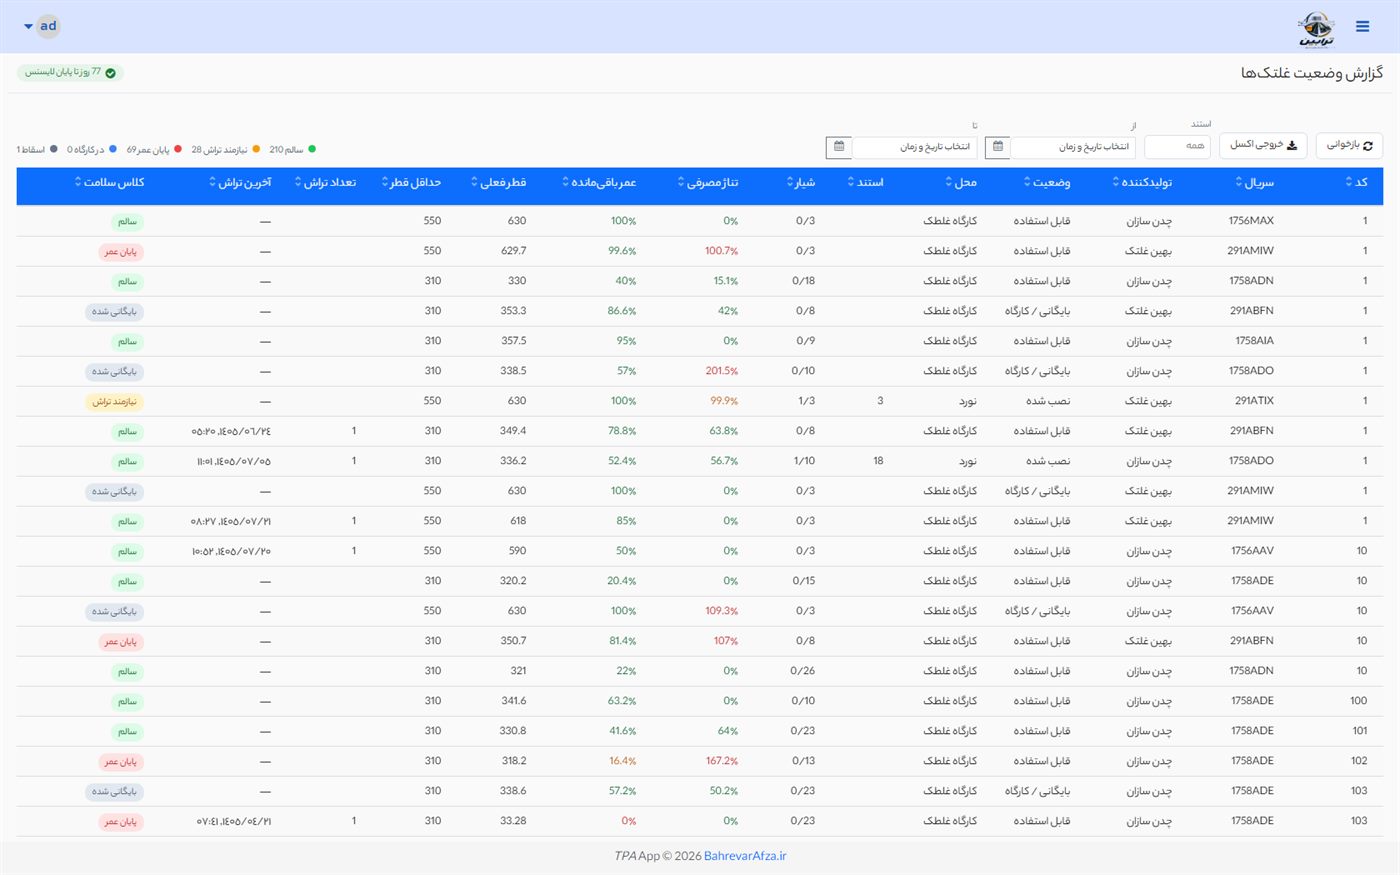Sort by the وضعیت column
The image size is (1400, 875).
(x=1047, y=183)
